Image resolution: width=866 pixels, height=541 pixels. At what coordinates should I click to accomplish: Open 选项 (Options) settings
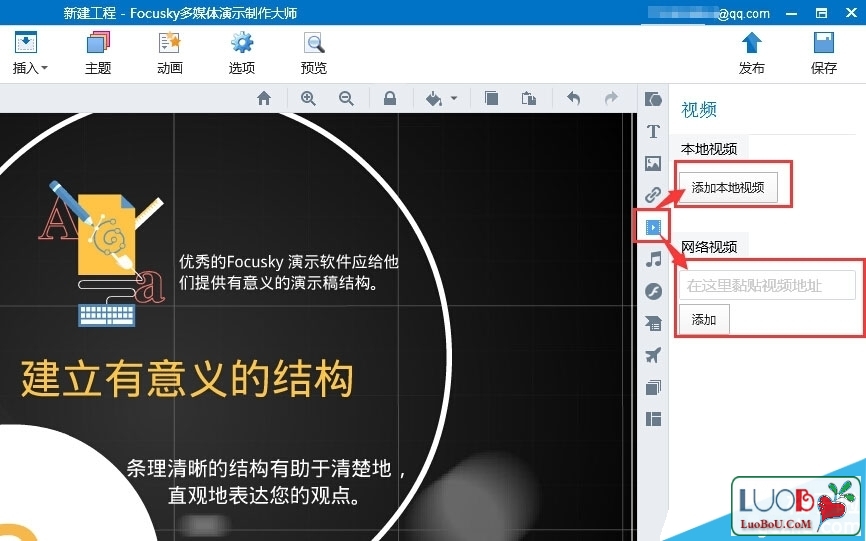(x=242, y=53)
